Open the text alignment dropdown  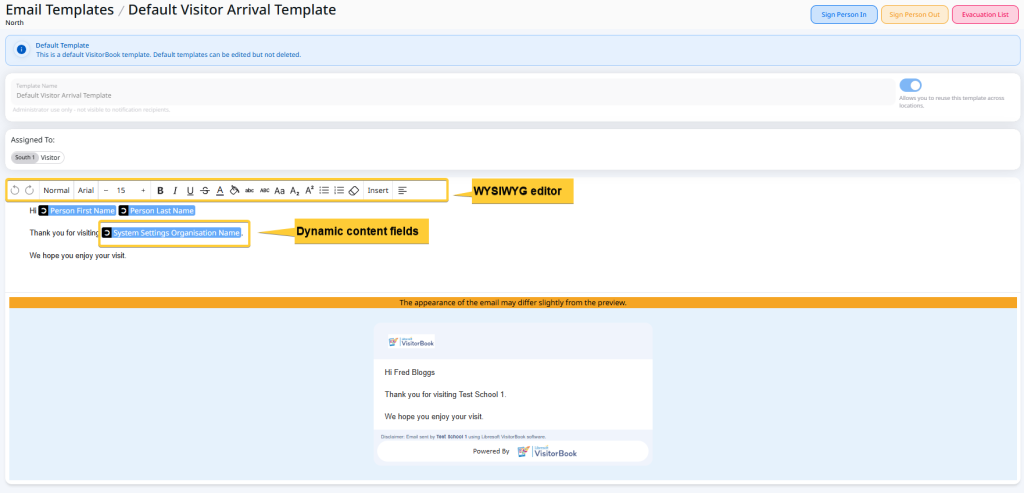pyautogui.click(x=403, y=190)
